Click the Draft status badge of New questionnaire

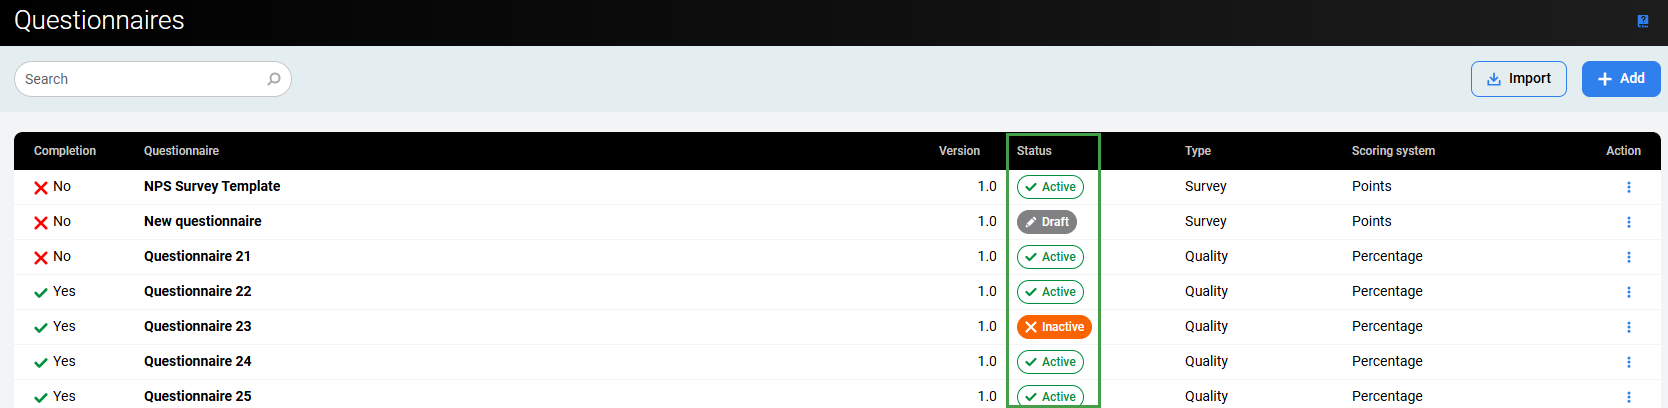point(1046,222)
